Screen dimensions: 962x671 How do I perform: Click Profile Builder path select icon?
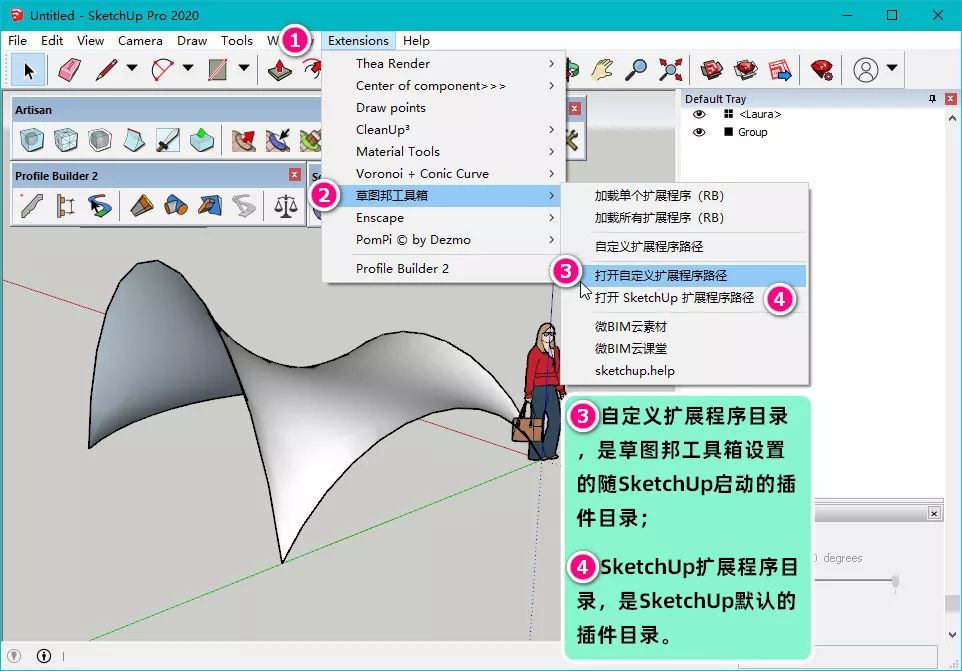(99, 205)
